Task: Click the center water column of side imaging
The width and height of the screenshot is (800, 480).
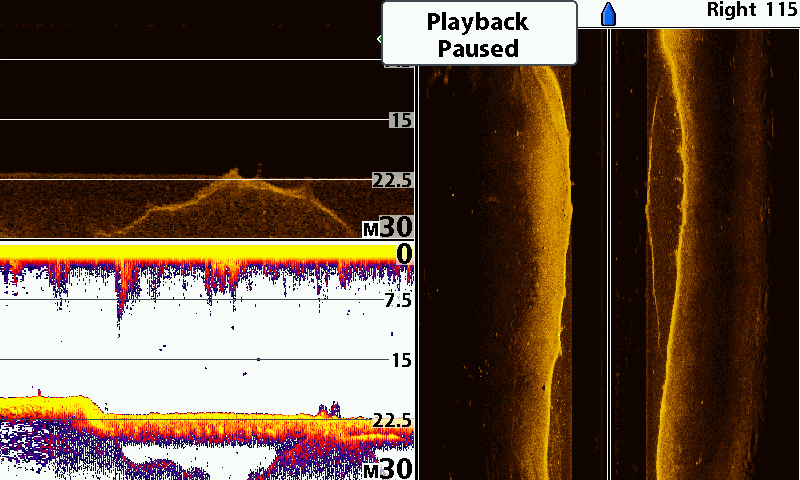Action: tap(608, 250)
